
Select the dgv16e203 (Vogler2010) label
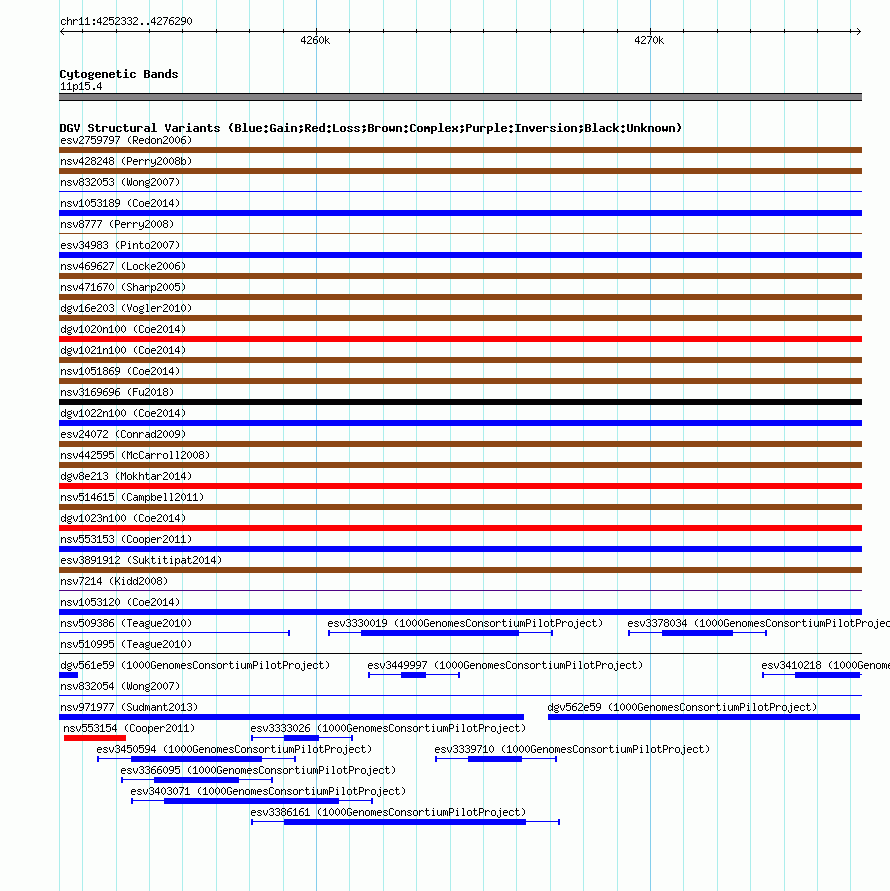pyautogui.click(x=126, y=309)
